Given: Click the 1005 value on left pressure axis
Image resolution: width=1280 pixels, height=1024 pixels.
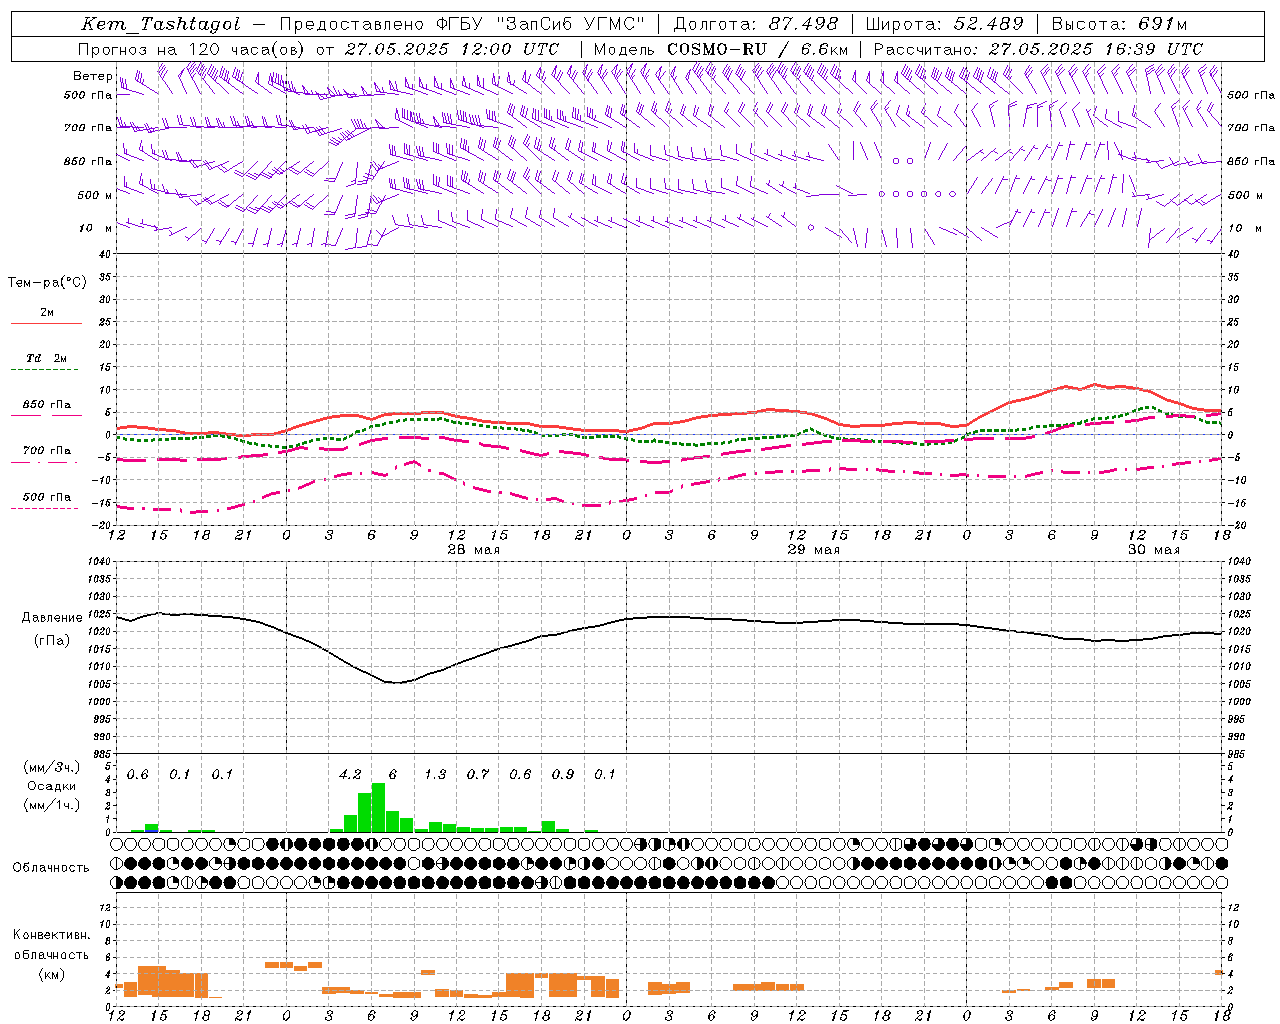Looking at the screenshot, I should (x=98, y=684).
